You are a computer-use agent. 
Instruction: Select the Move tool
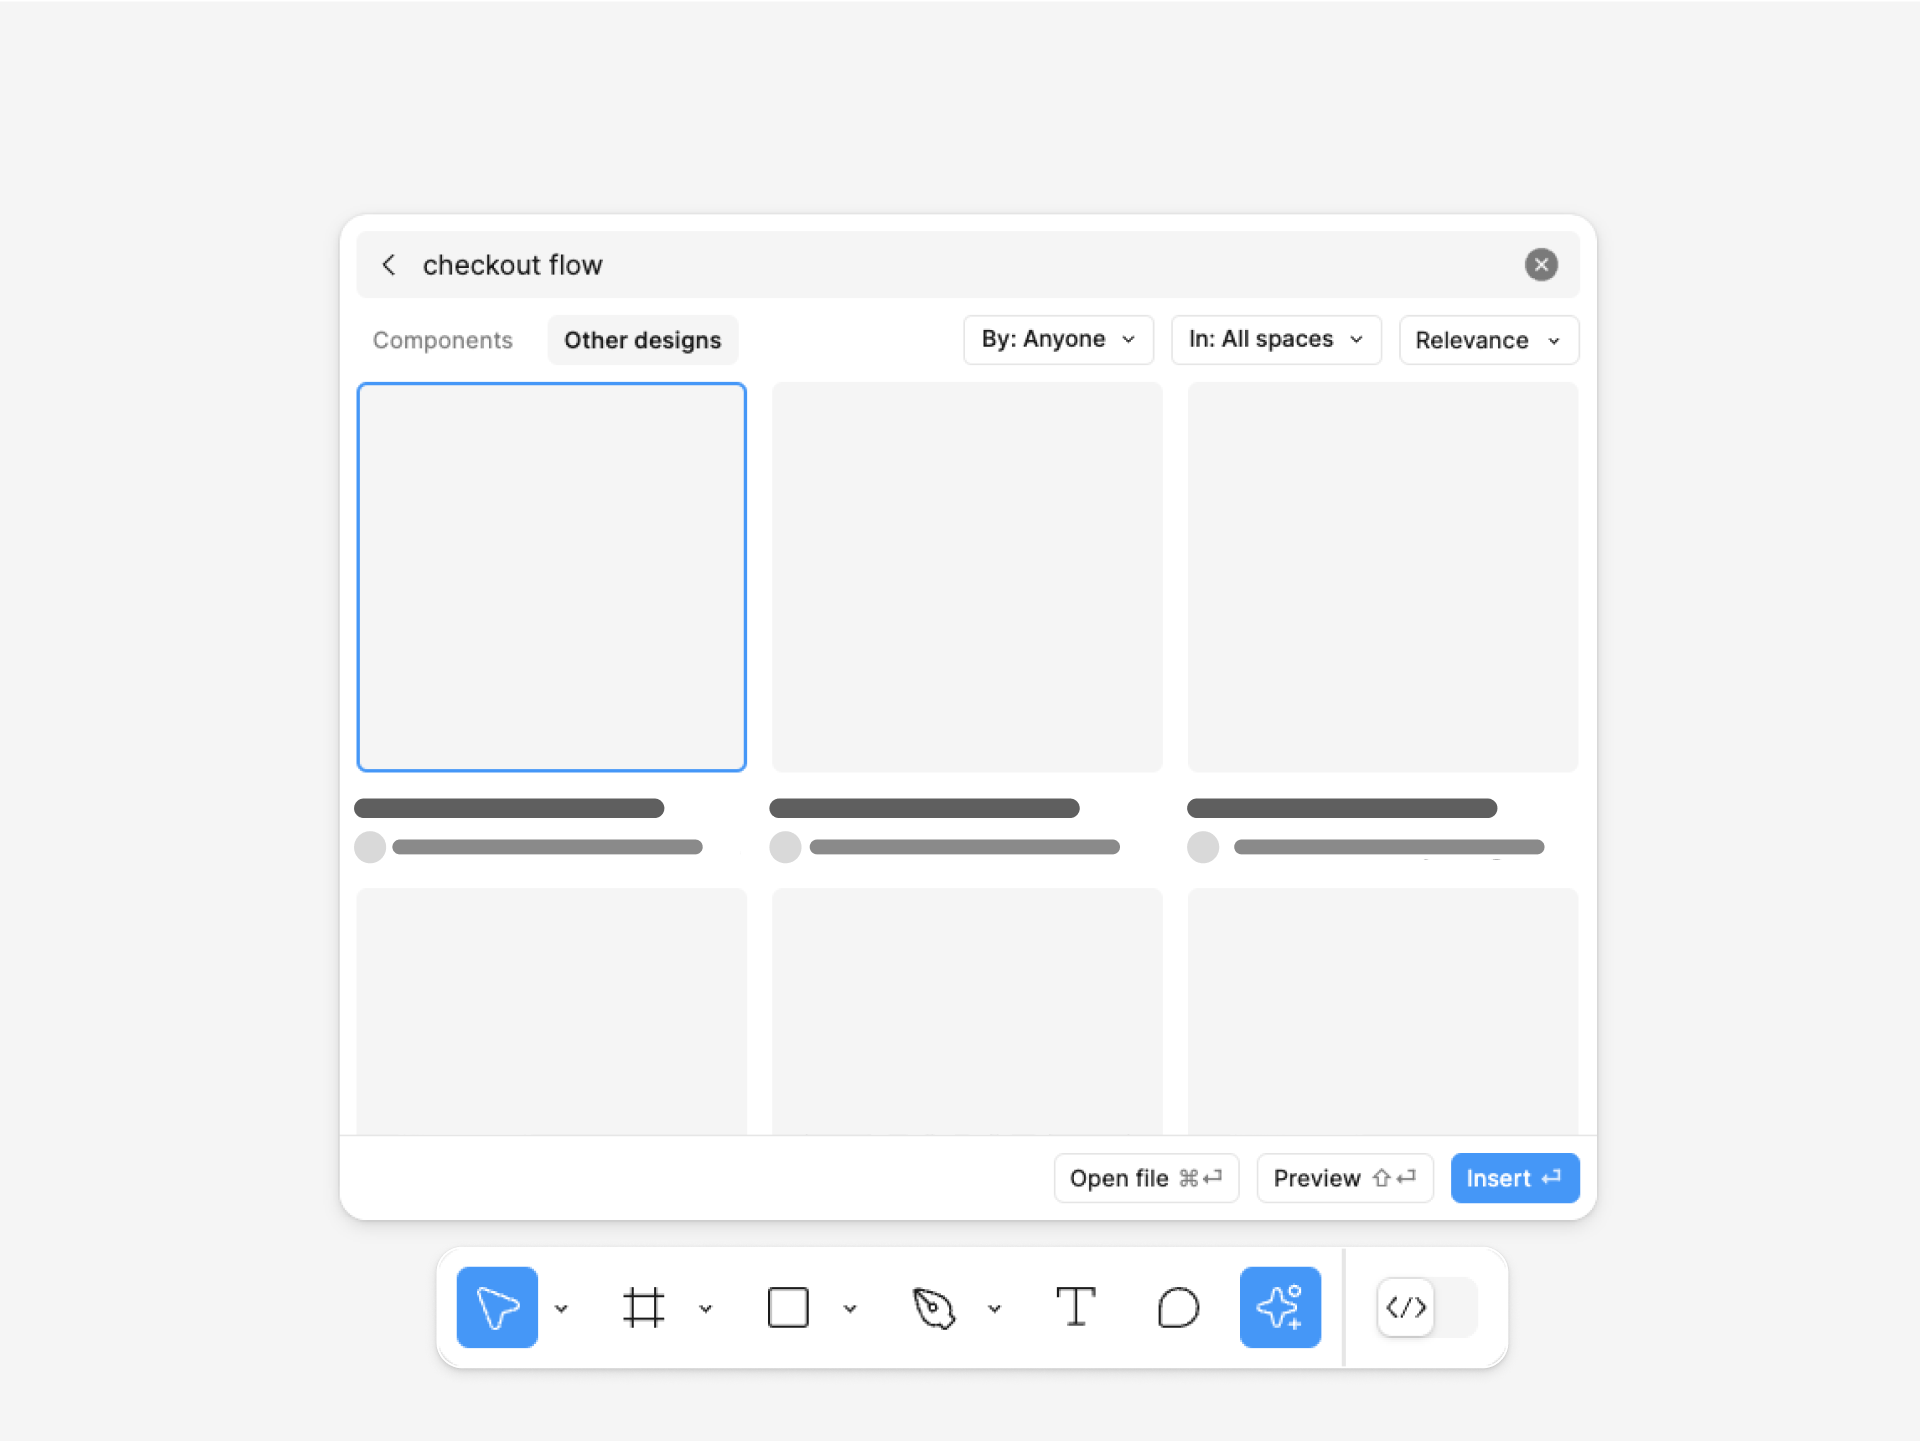(x=497, y=1307)
